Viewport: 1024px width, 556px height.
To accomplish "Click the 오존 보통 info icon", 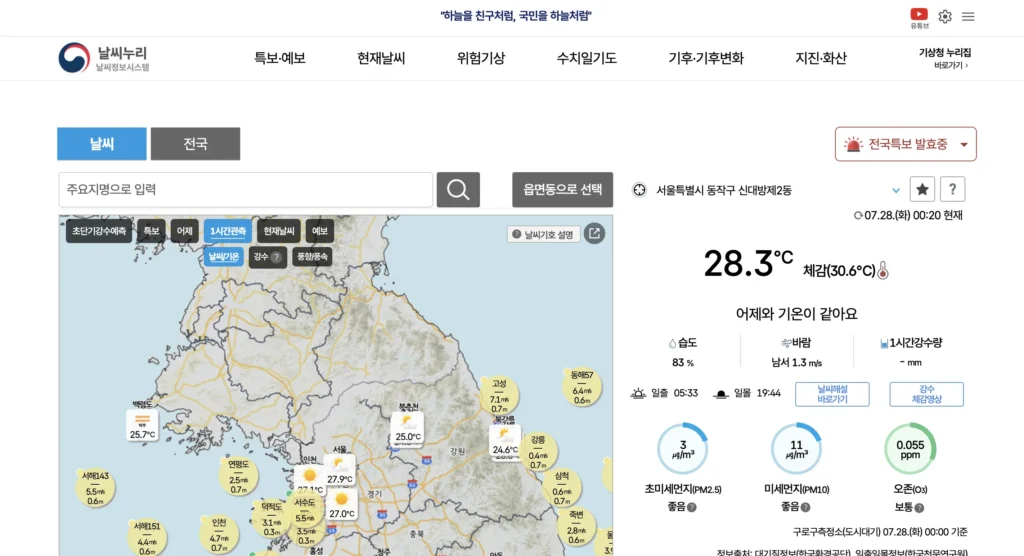I will (919, 508).
